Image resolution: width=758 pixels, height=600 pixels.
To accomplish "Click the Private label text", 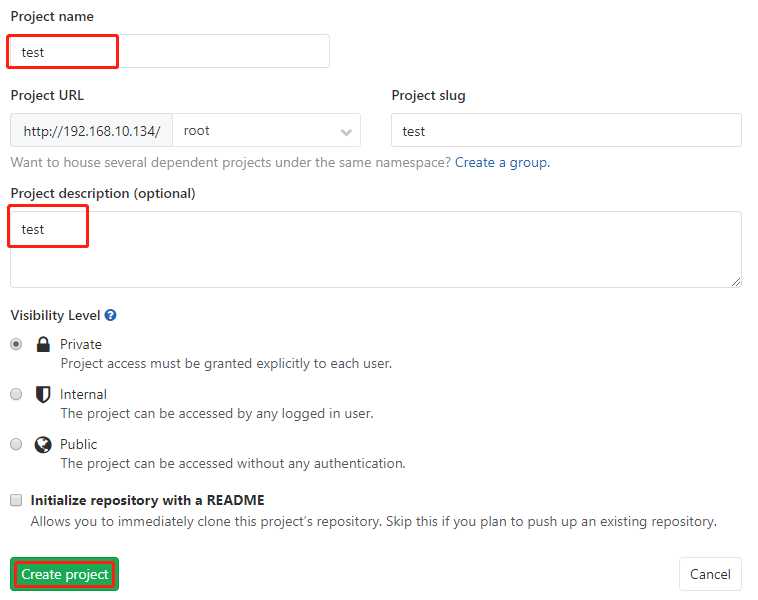I will tap(81, 344).
